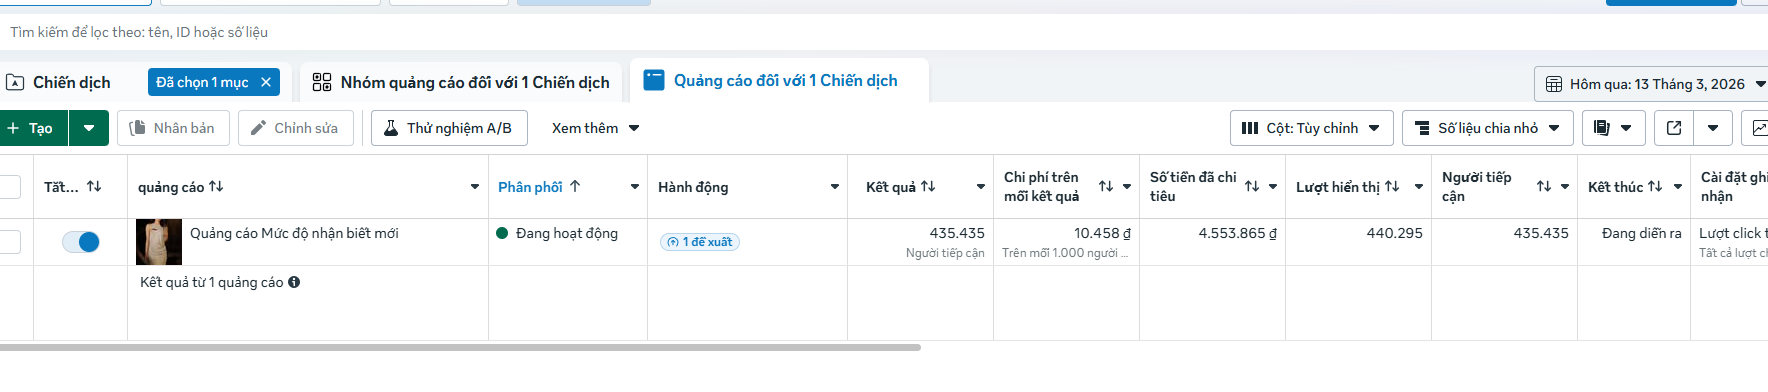This screenshot has width=1768, height=392.
Task: Click the Thử nghiệm A/B button
Action: [x=448, y=128]
